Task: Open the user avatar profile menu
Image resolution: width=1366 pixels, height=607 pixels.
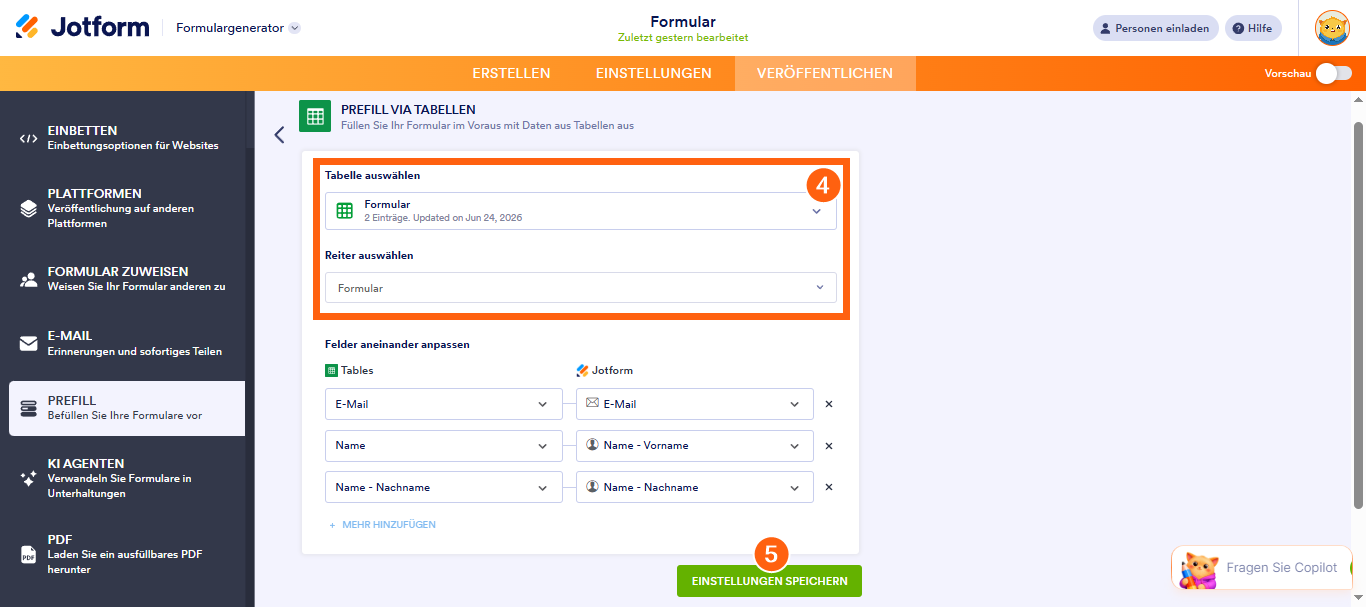Action: point(1332,28)
